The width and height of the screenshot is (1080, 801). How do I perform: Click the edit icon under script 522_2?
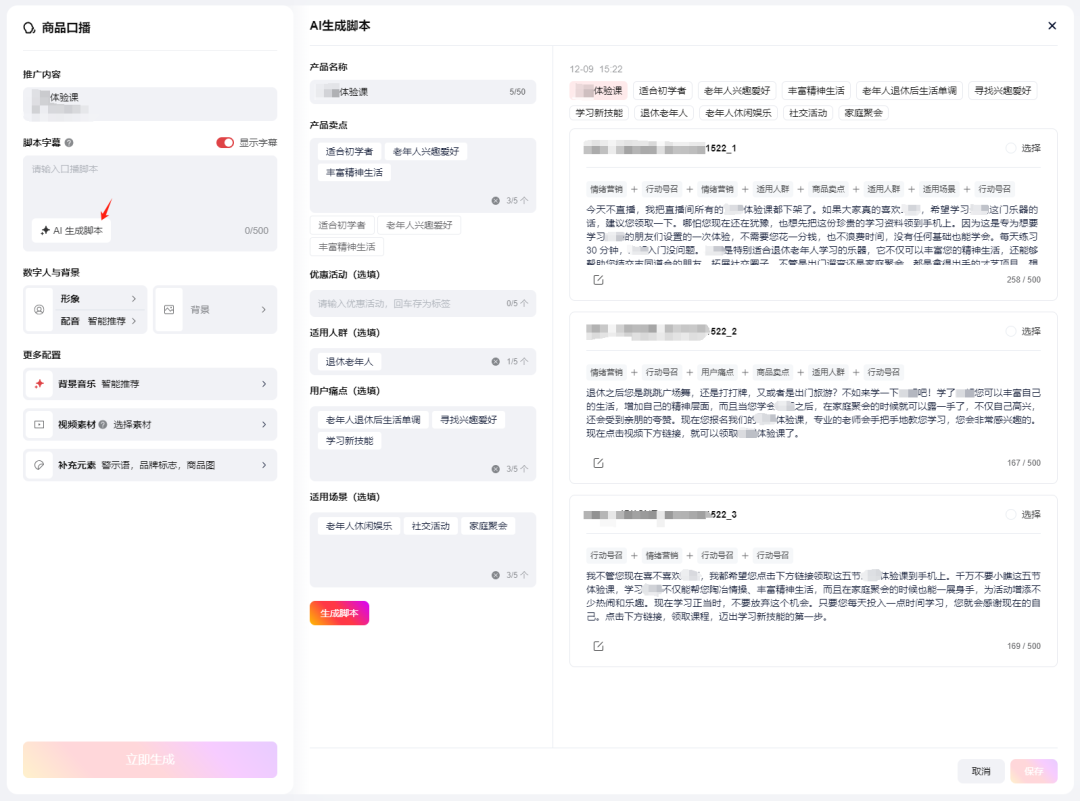tap(598, 463)
